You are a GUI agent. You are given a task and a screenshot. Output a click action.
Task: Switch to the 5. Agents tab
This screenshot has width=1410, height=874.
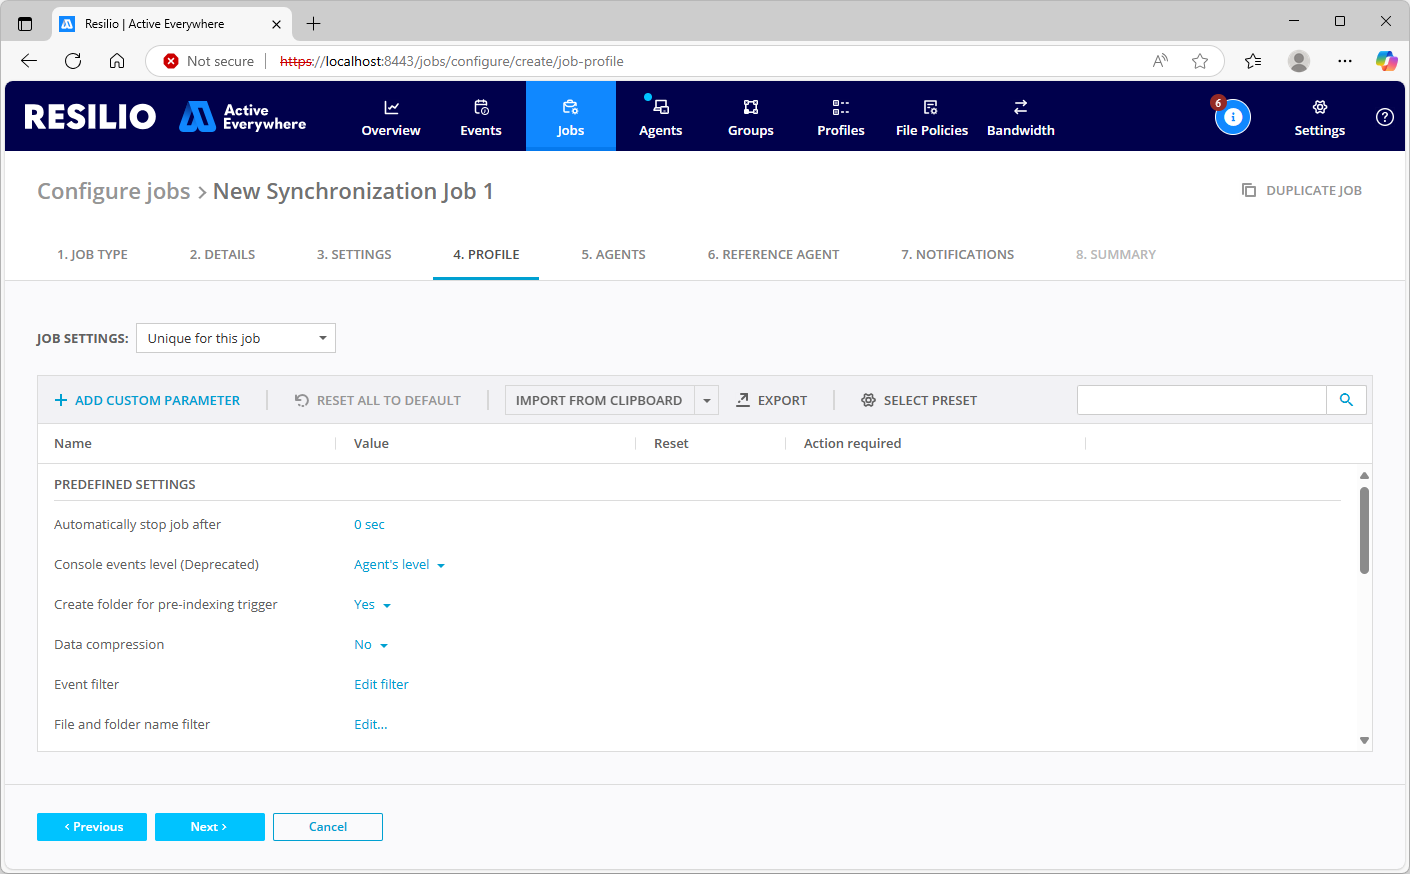[x=613, y=255]
